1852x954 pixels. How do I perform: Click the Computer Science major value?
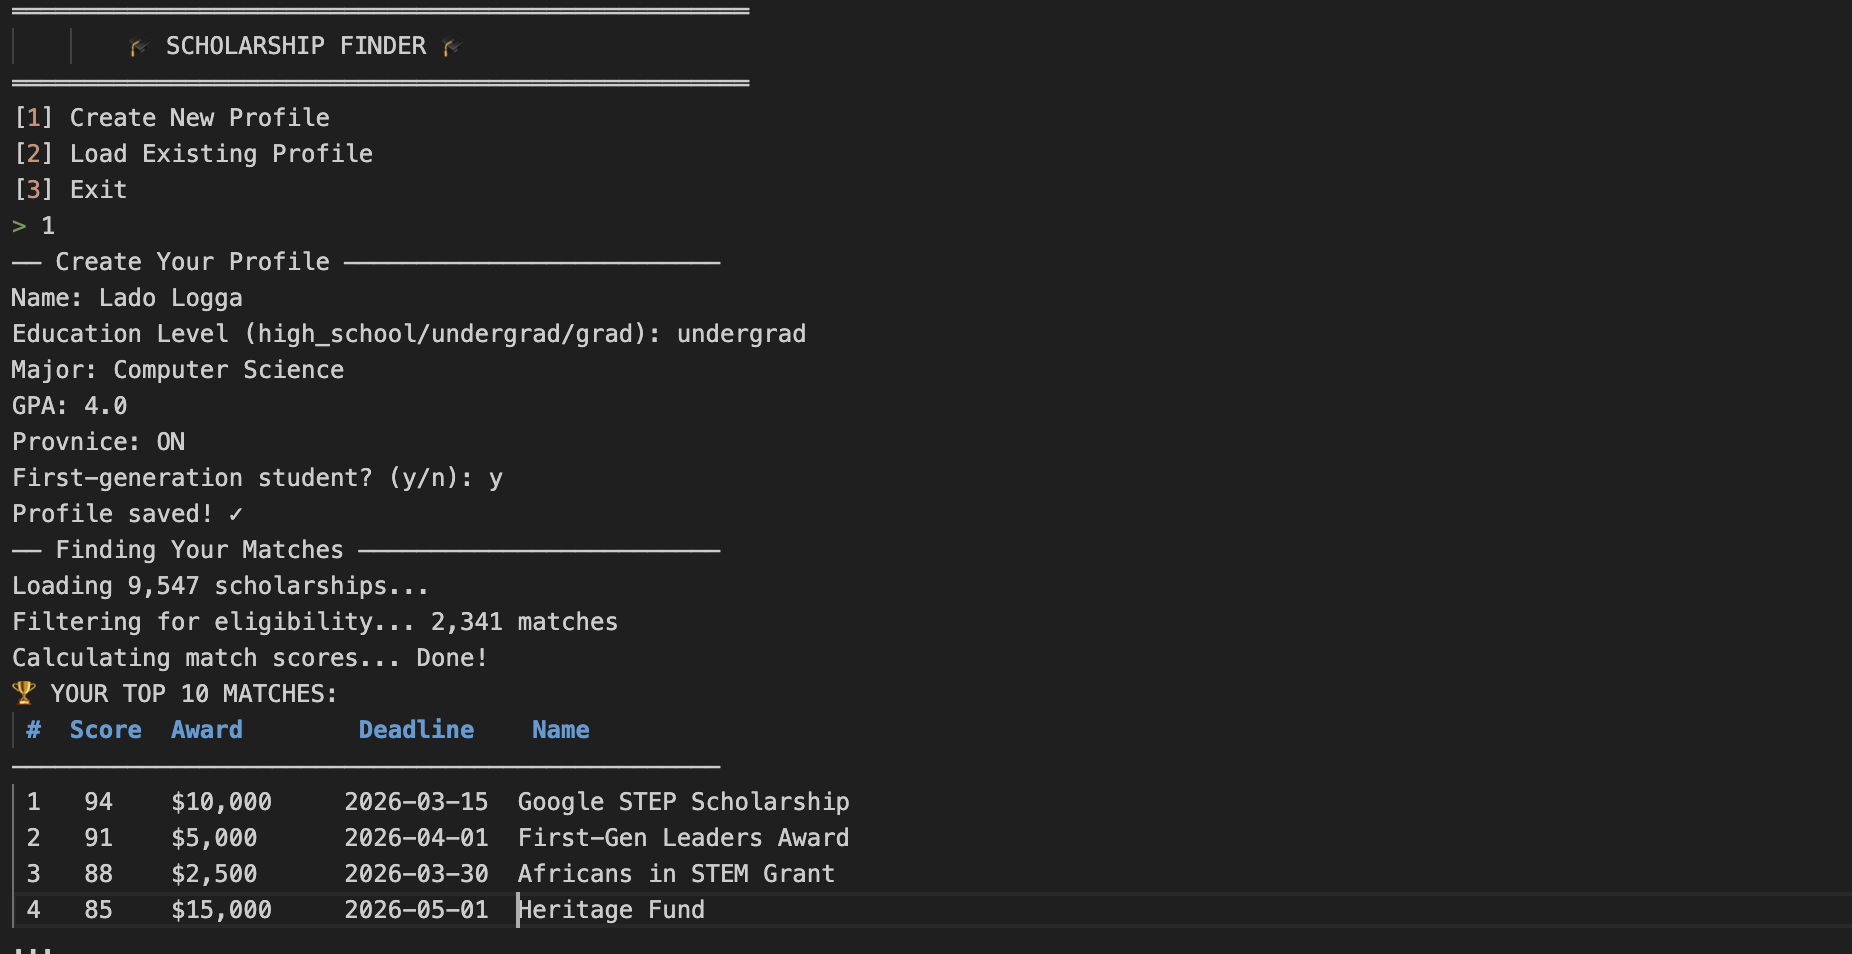228,370
